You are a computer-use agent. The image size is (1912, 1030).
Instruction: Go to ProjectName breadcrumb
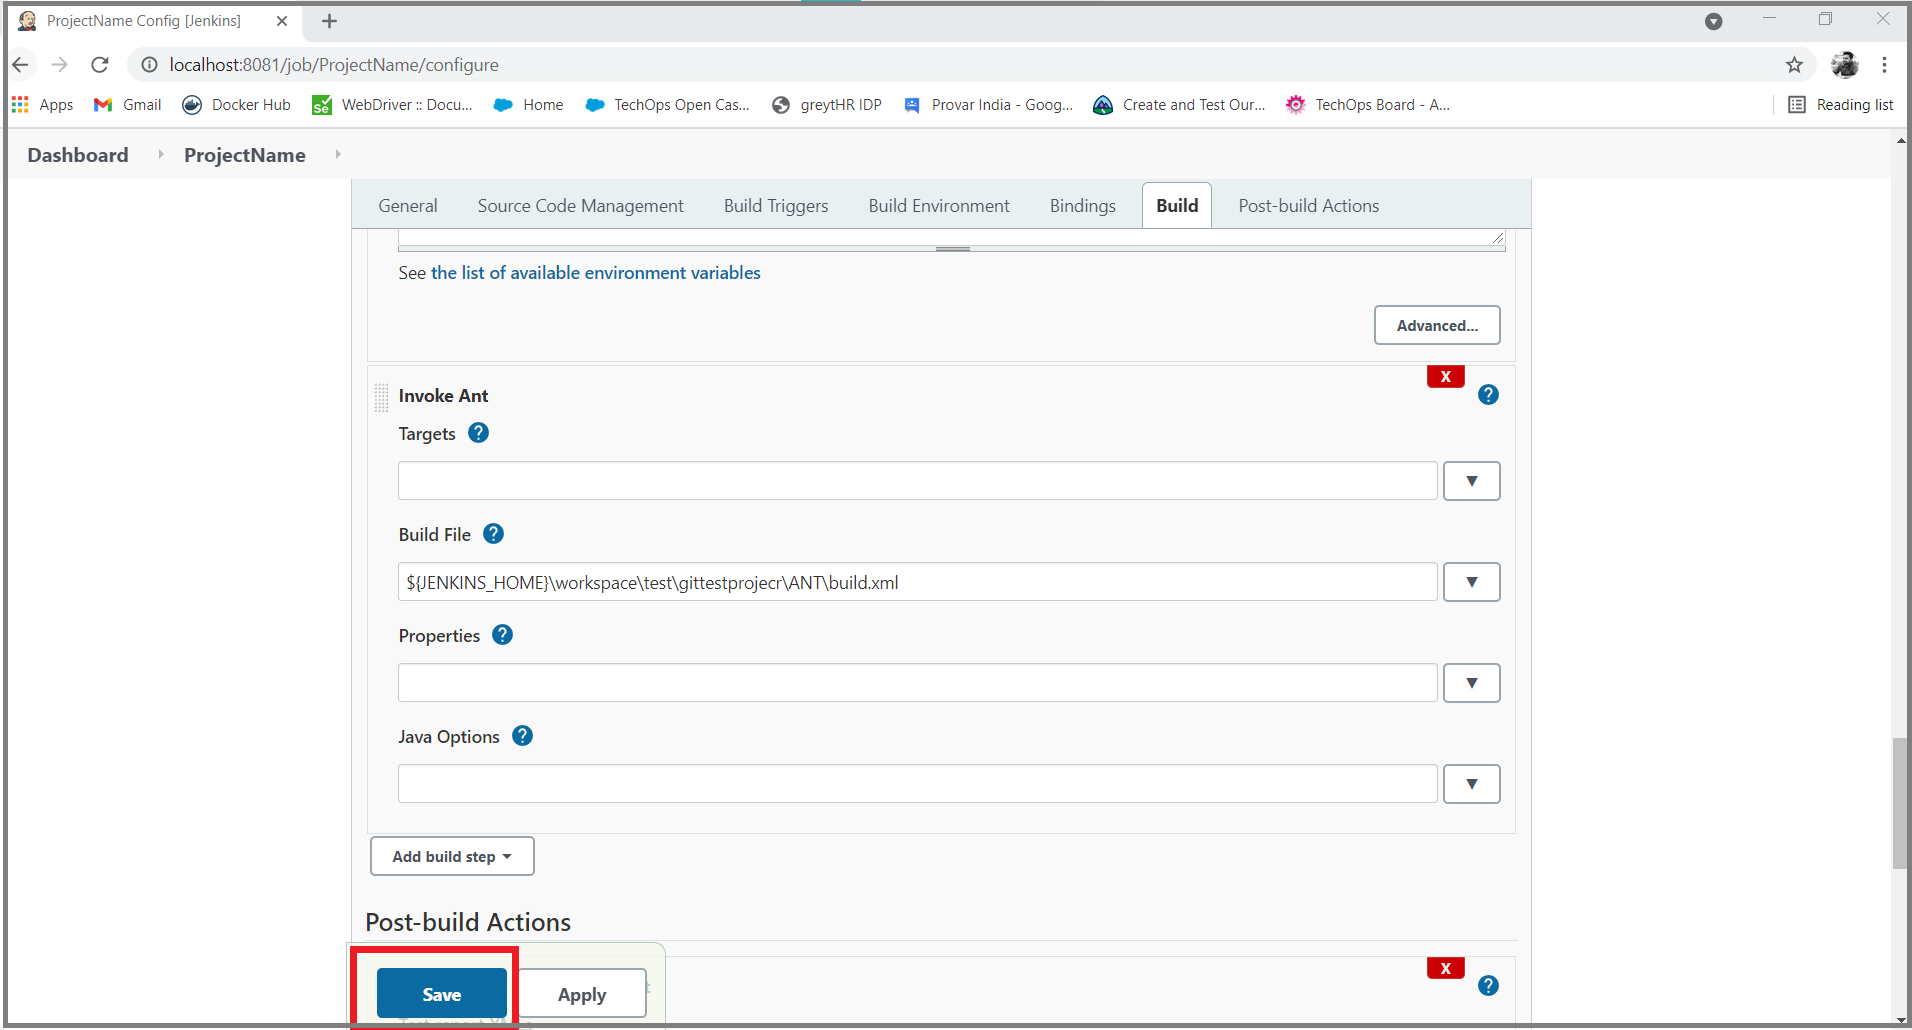(245, 155)
